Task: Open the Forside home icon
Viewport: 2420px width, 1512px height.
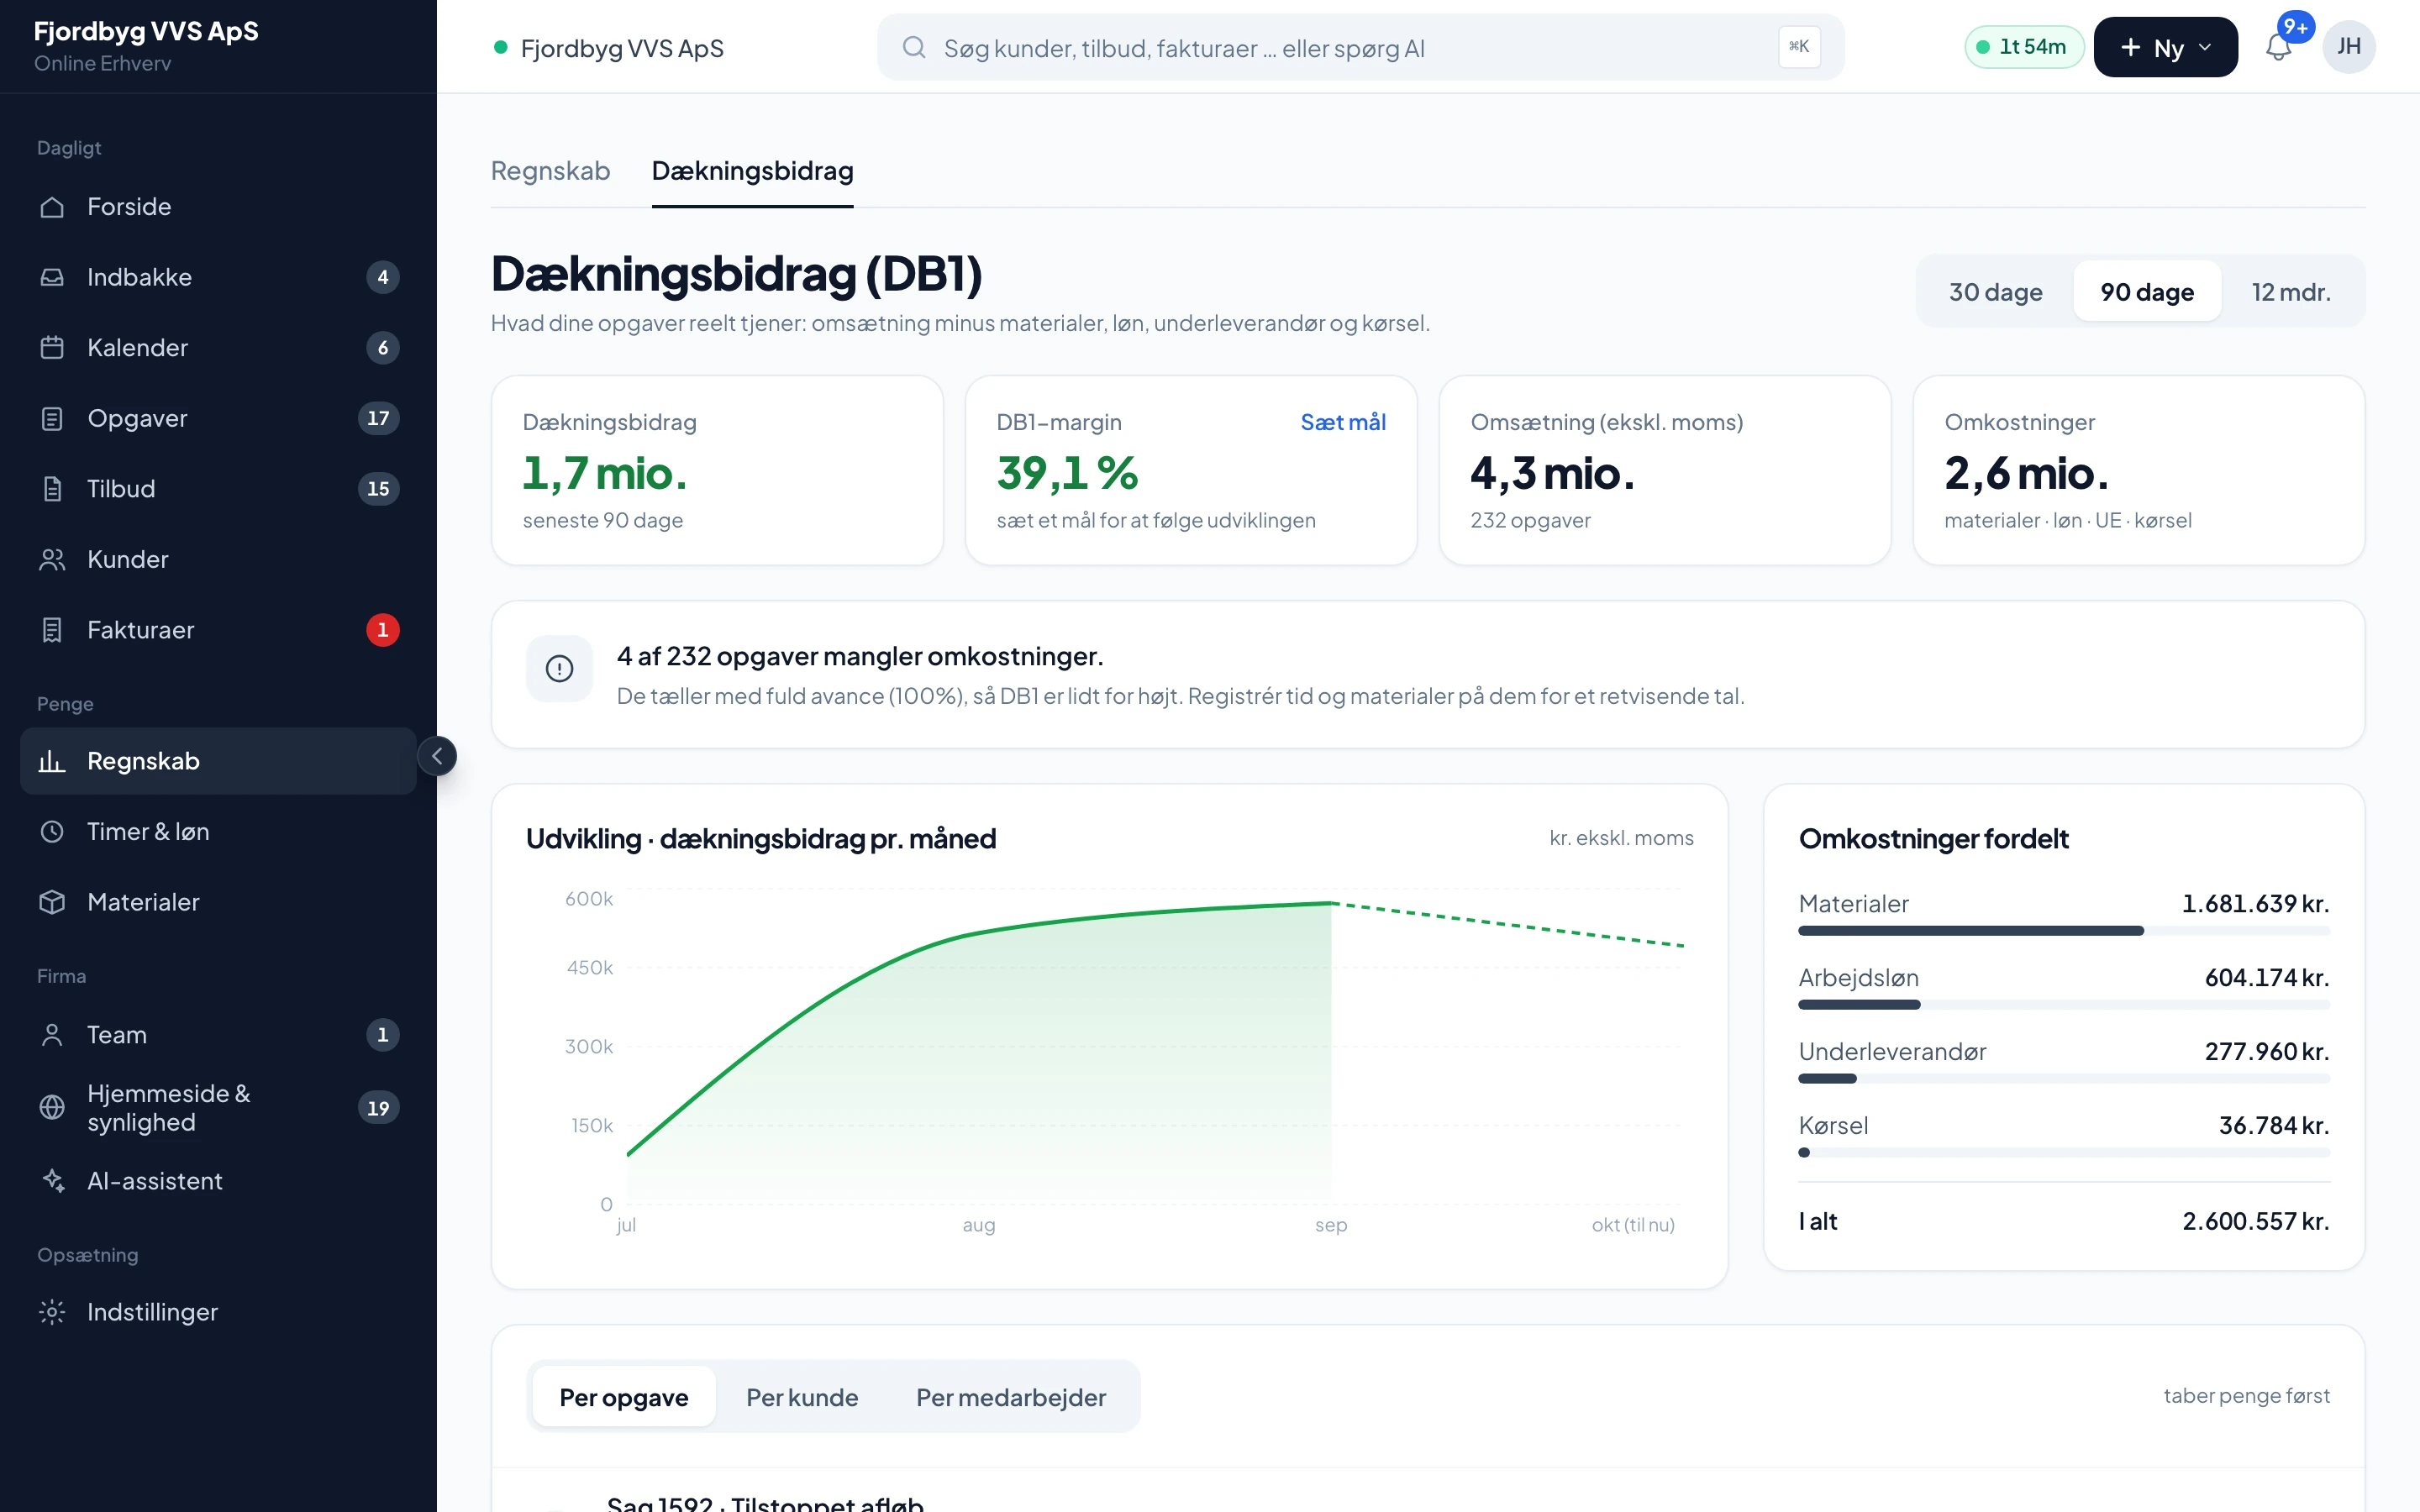Action: pos(52,207)
